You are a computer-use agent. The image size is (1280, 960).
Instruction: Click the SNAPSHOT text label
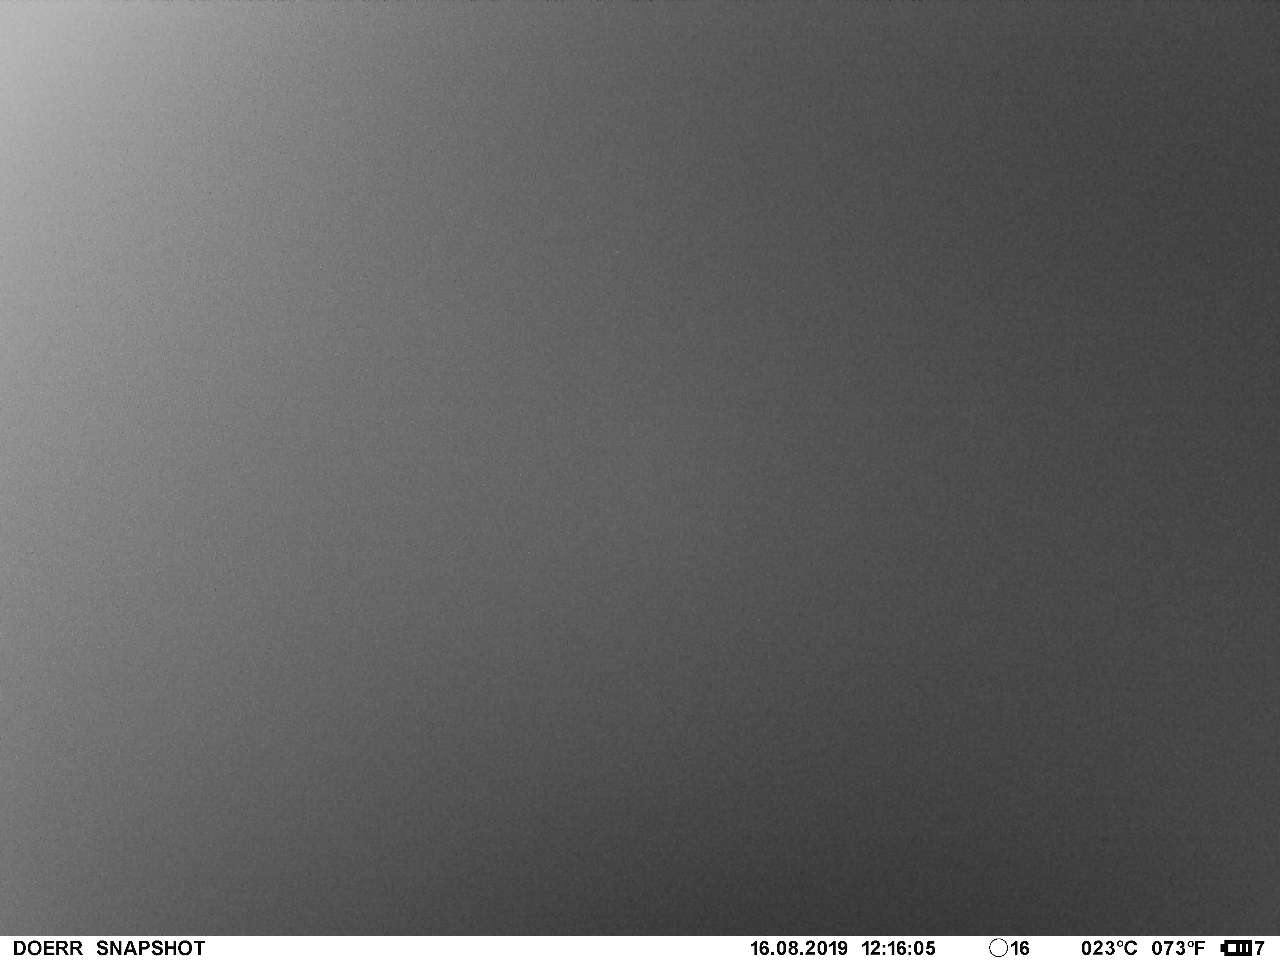[150, 948]
